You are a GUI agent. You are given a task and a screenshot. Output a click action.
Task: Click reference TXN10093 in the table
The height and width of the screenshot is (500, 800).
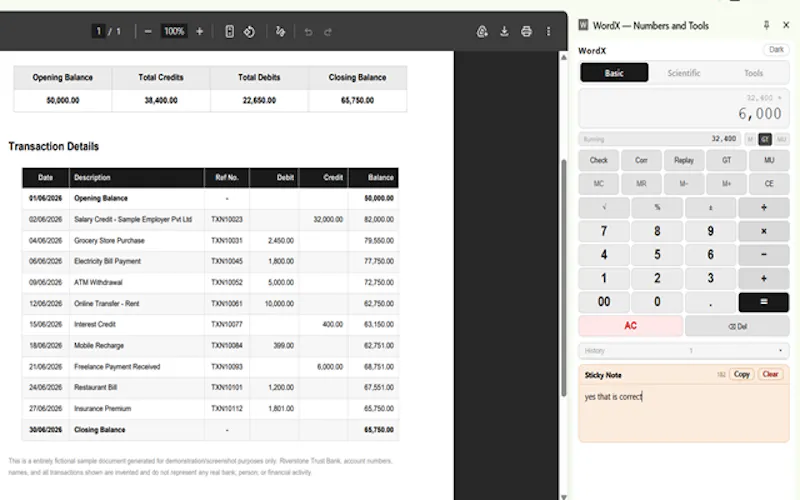coord(227,367)
